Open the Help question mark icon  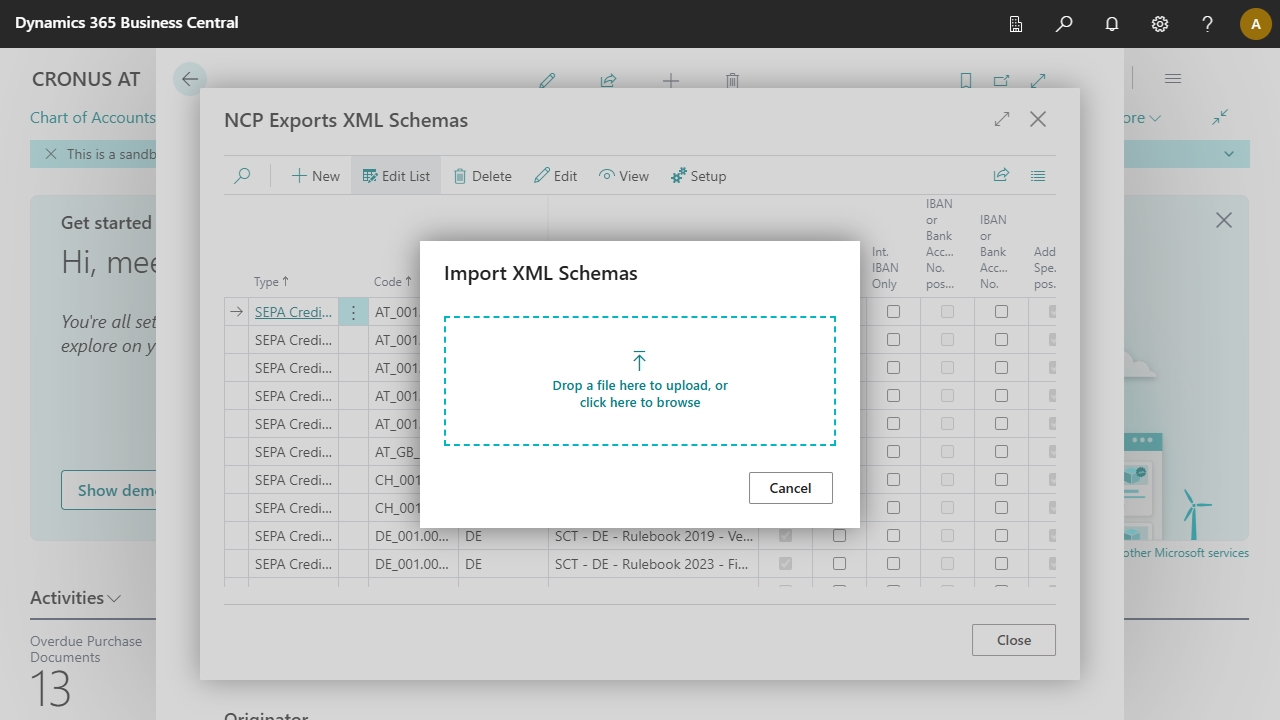tap(1208, 24)
